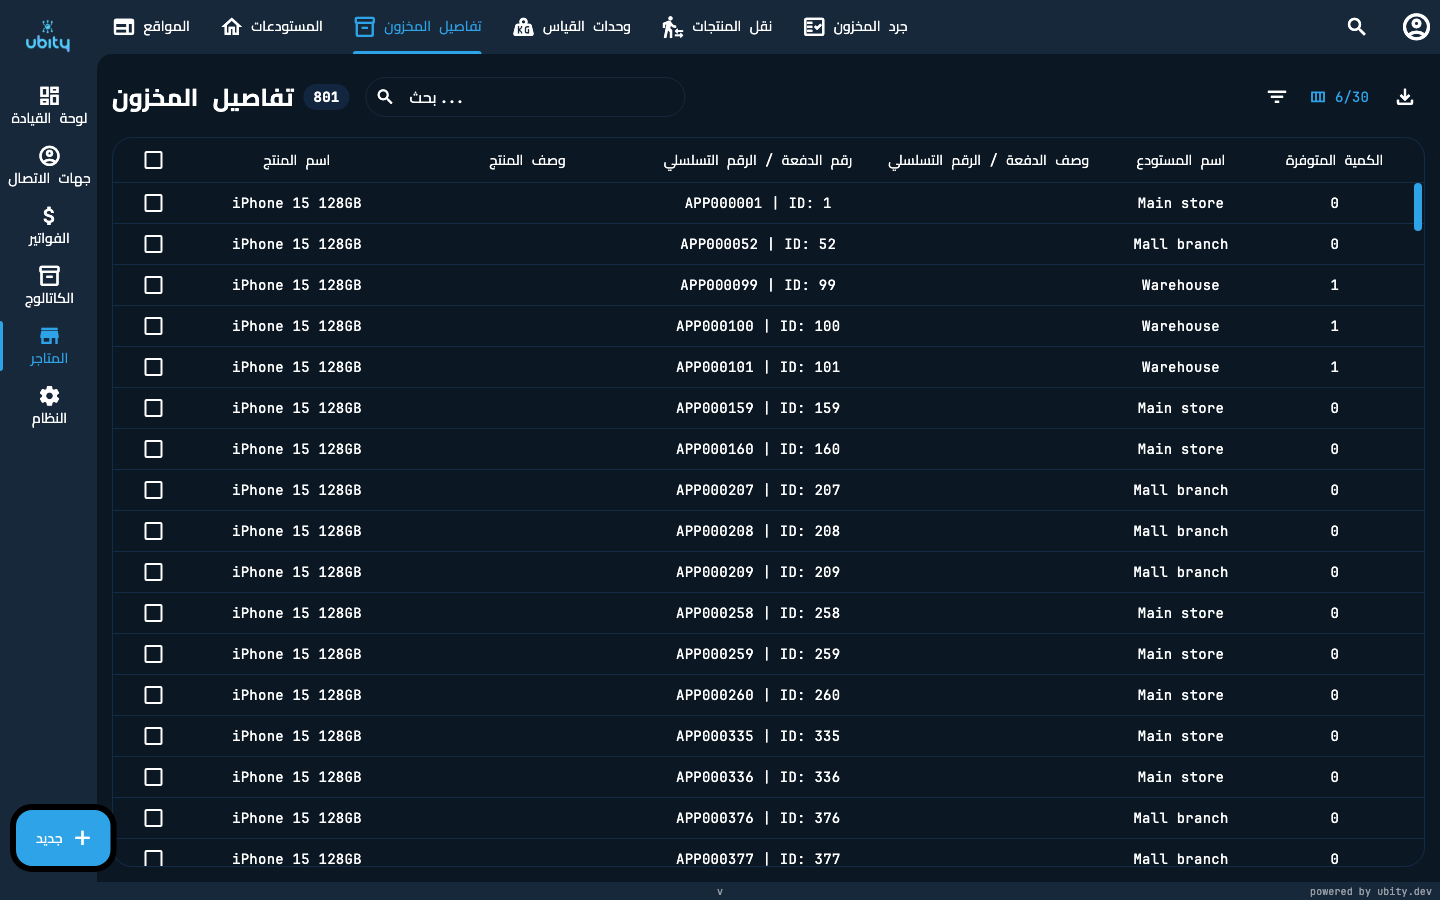Image resolution: width=1440 pixels, height=900 pixels.
Task: Click the download export icon
Action: tap(1405, 97)
